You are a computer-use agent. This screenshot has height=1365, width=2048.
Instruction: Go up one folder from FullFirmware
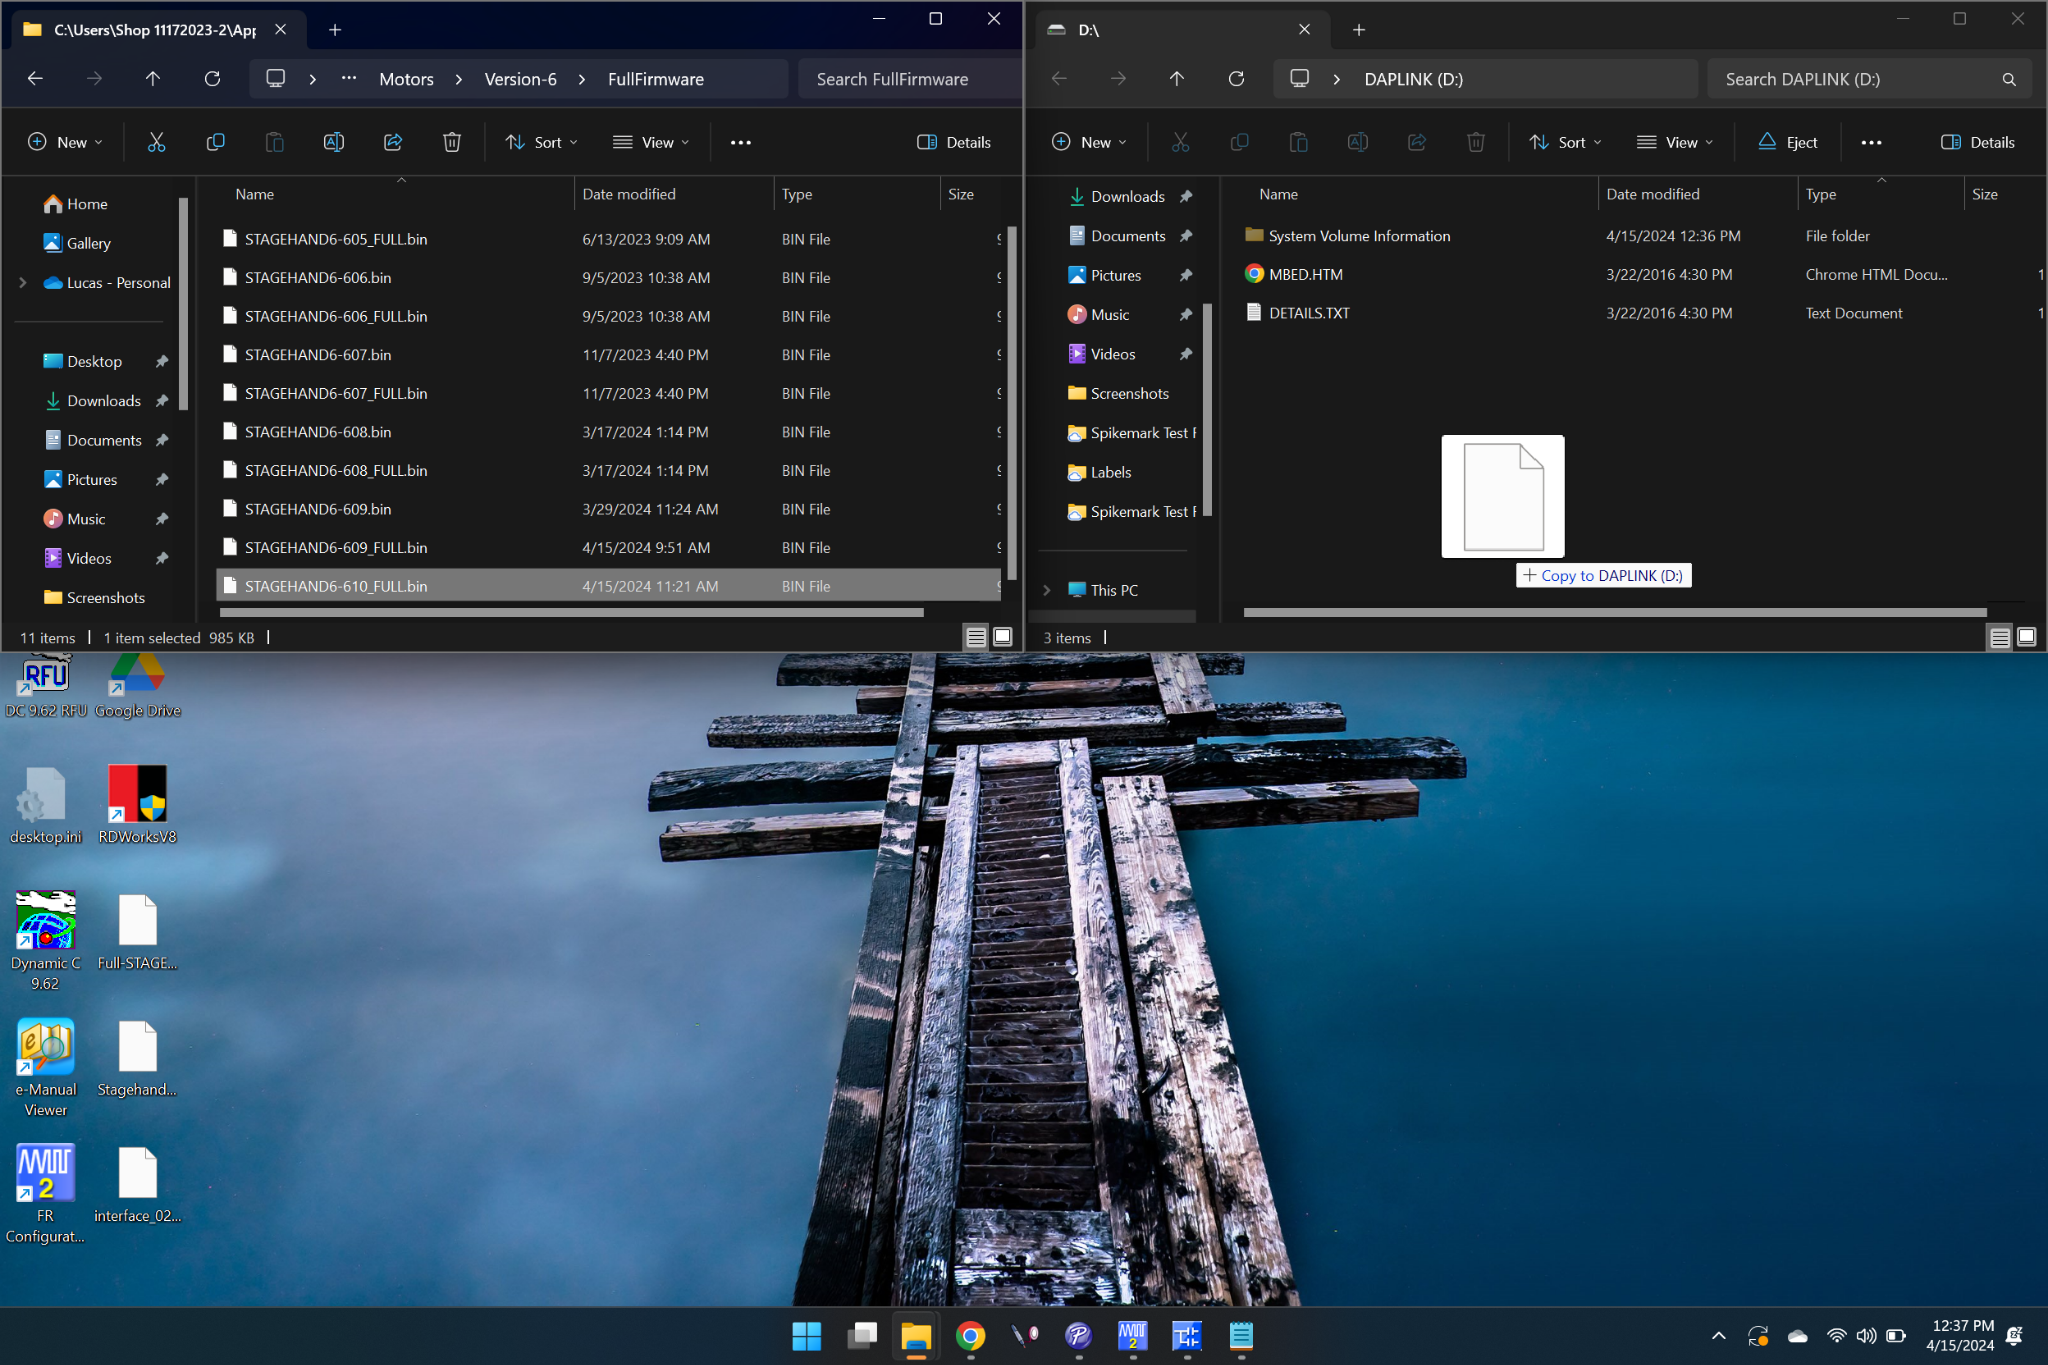tap(153, 79)
